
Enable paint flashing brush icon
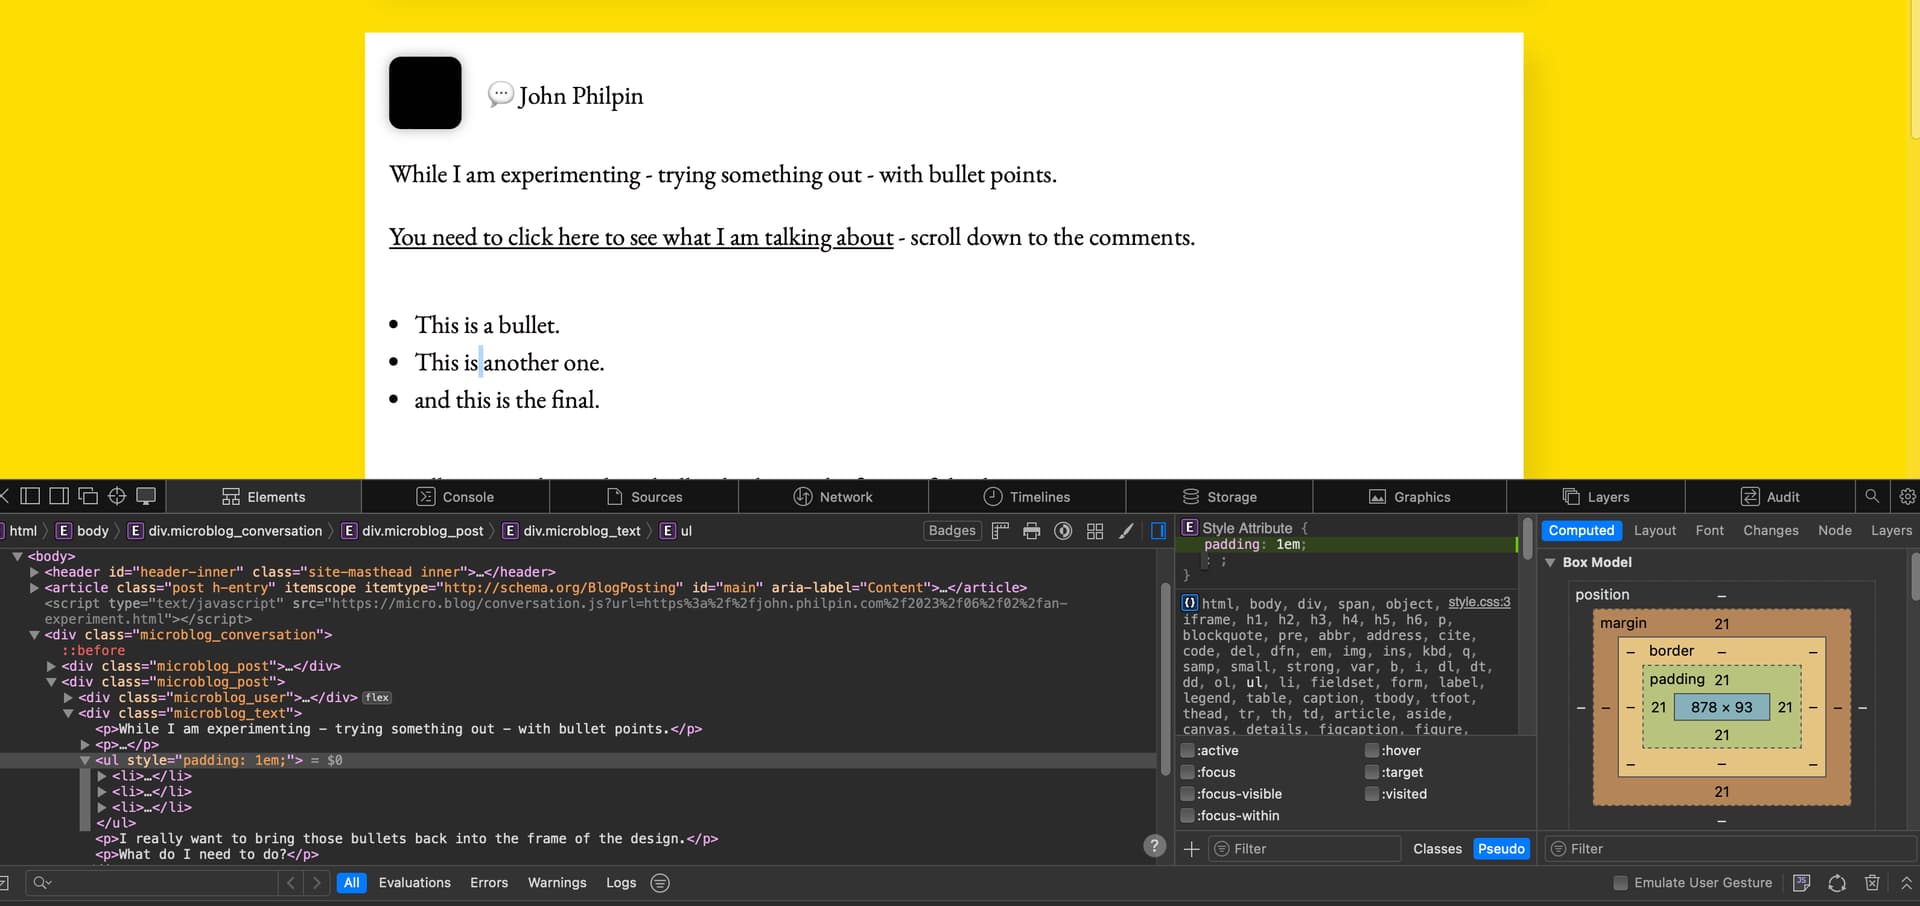click(1126, 531)
